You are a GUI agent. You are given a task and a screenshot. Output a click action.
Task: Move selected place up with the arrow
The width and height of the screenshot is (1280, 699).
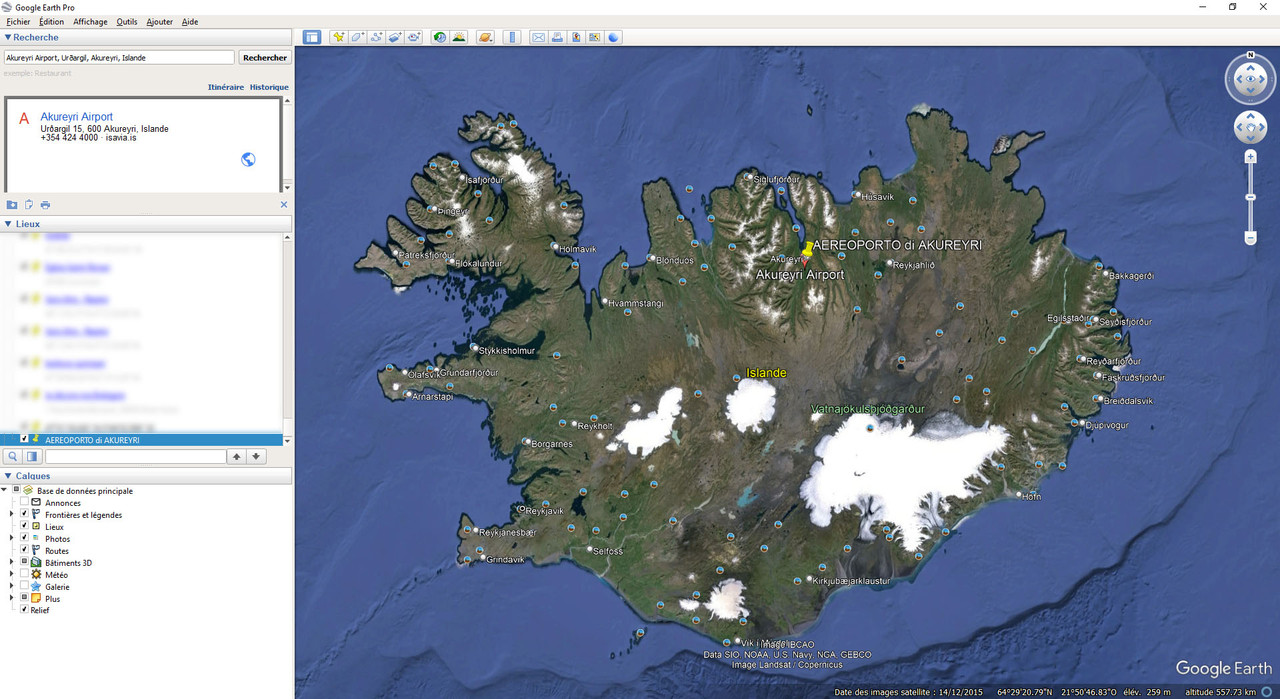point(237,456)
